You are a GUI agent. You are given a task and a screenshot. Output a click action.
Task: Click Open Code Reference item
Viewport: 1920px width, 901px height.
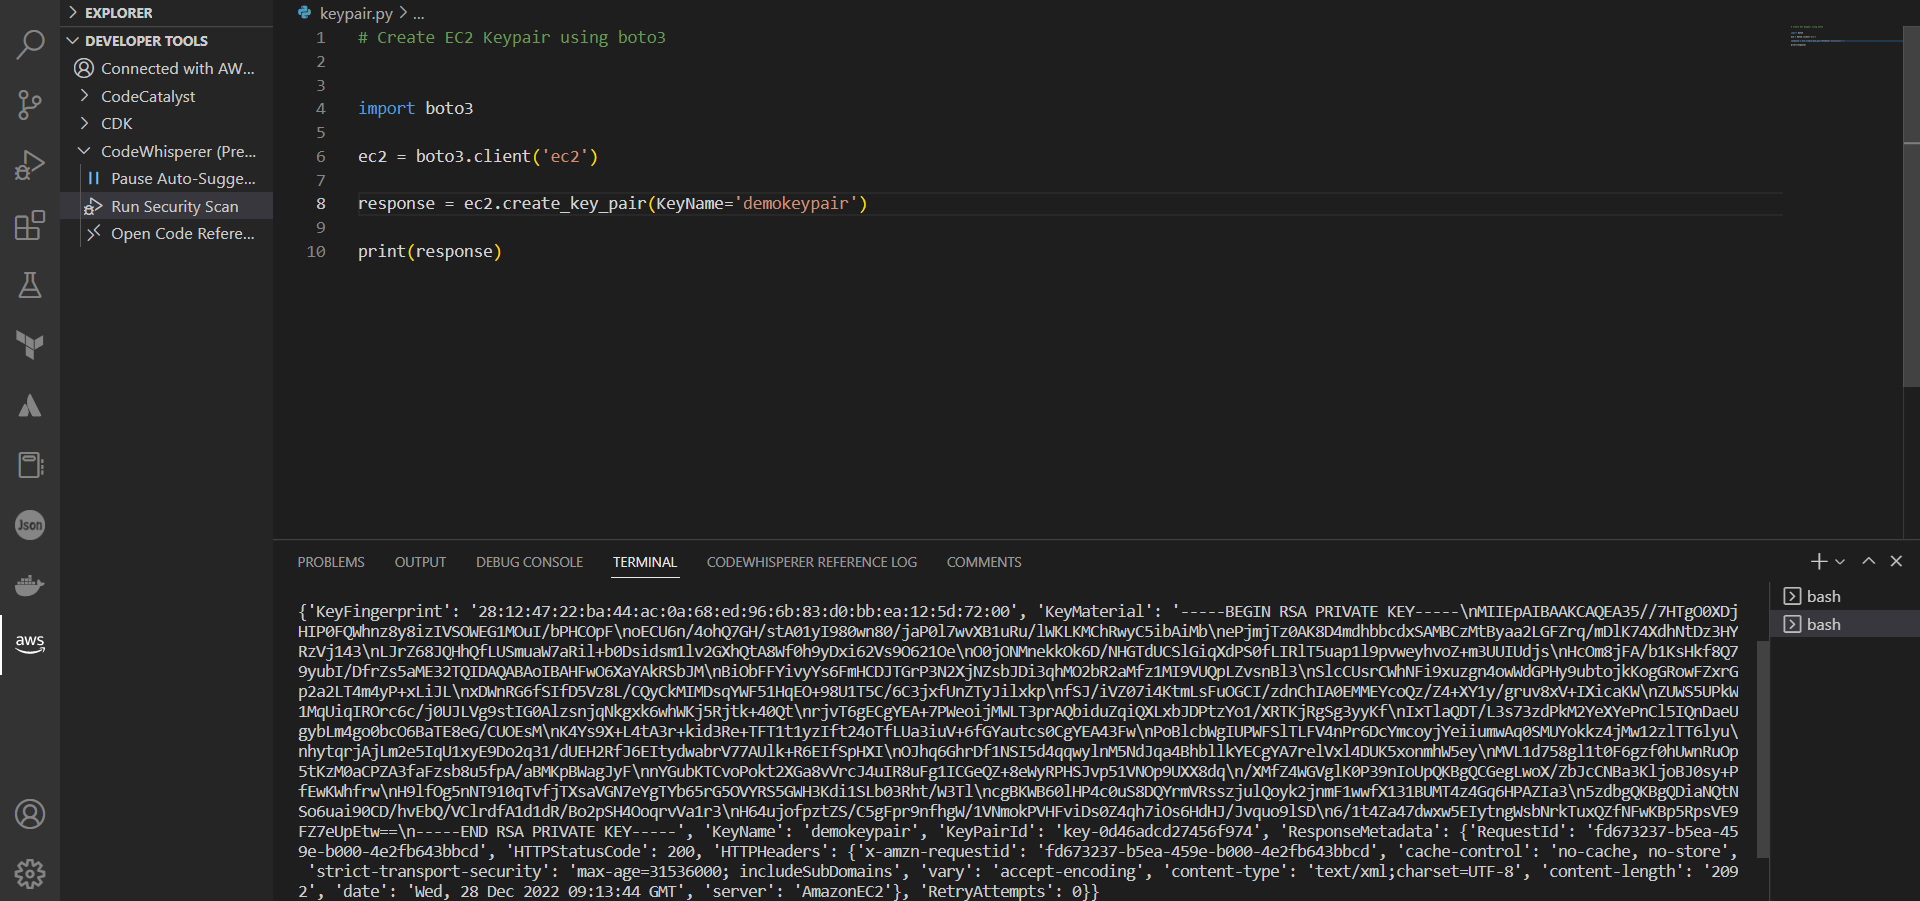tap(183, 233)
